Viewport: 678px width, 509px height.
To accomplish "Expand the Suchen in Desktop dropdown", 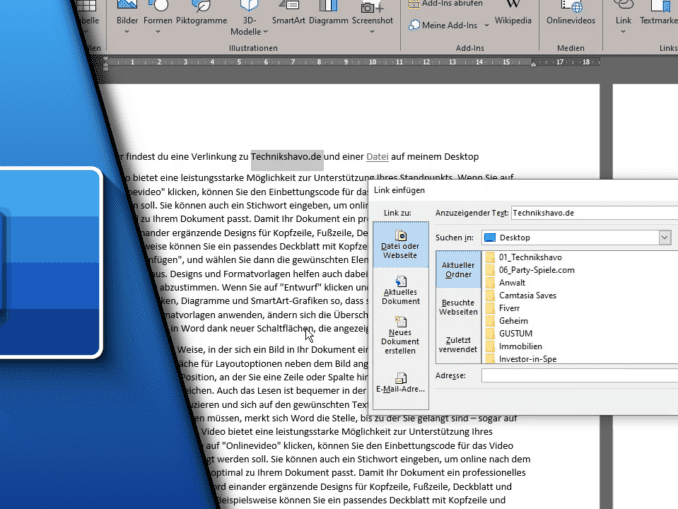I will [x=665, y=237].
